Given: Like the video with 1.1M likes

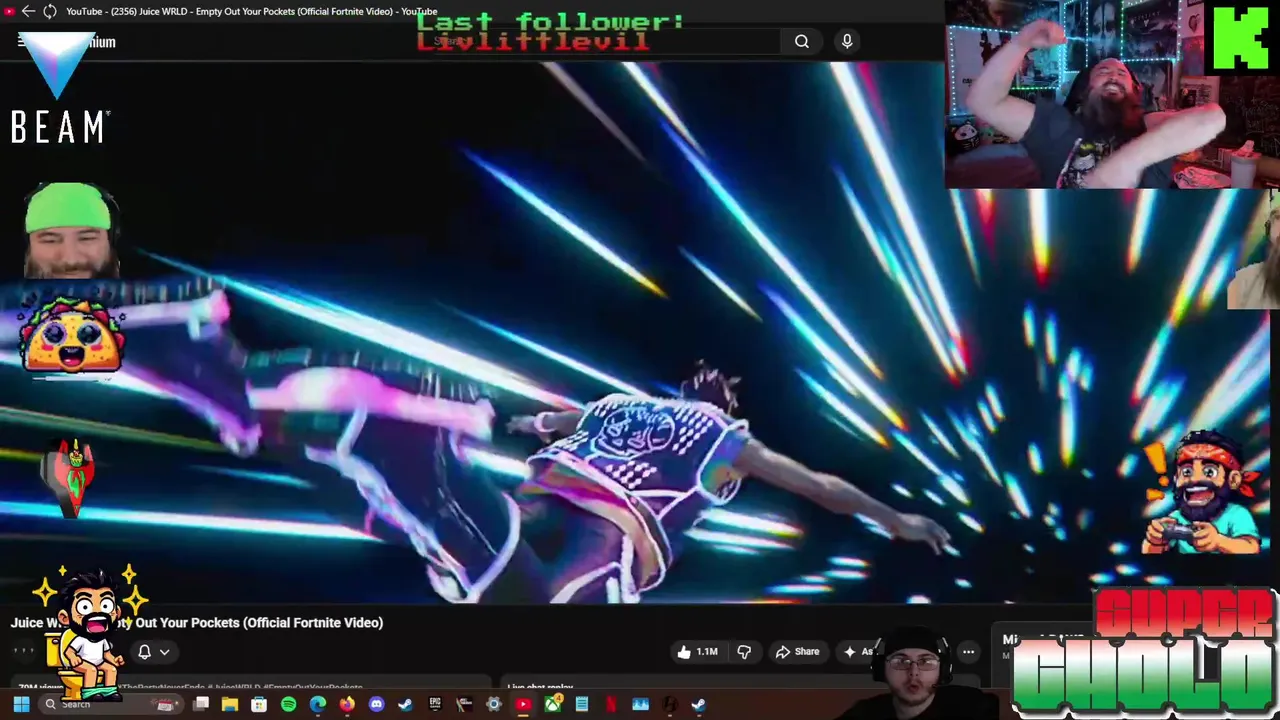Looking at the screenshot, I should 697,652.
